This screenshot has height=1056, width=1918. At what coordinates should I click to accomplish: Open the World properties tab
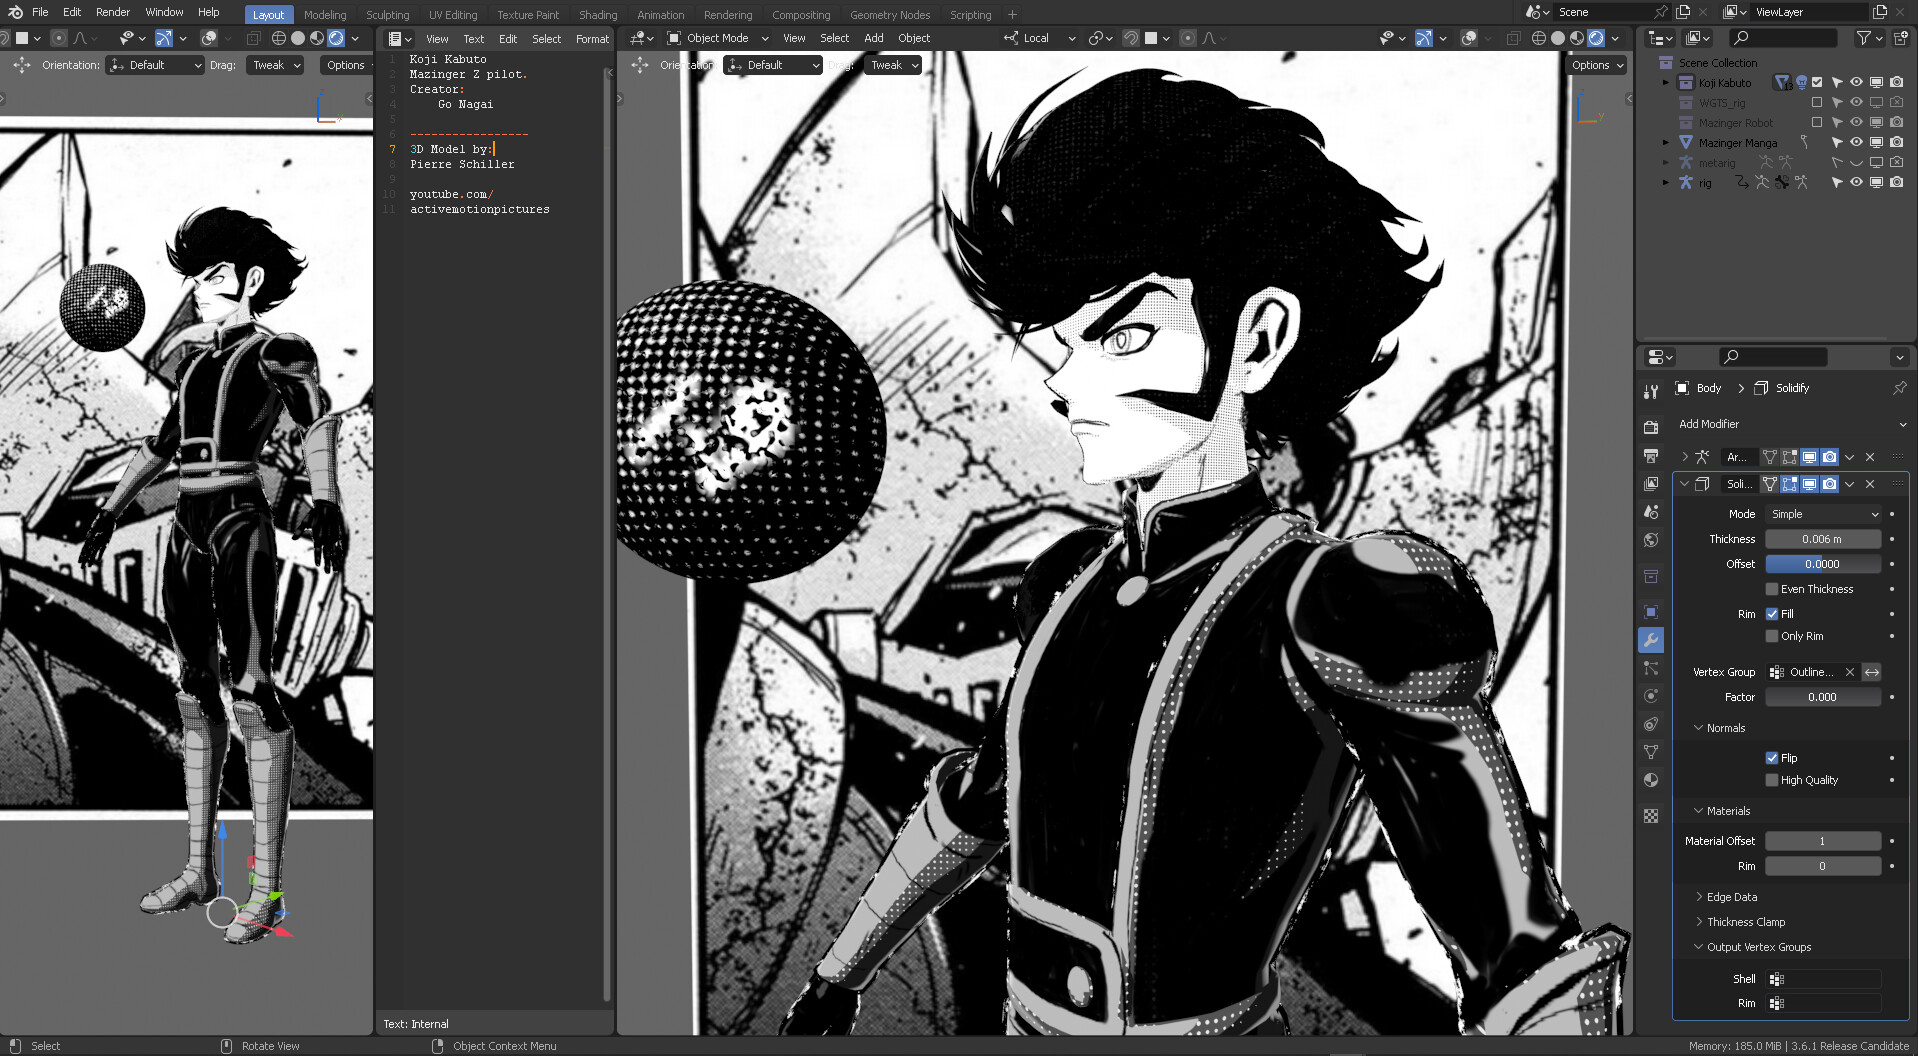[1651, 540]
